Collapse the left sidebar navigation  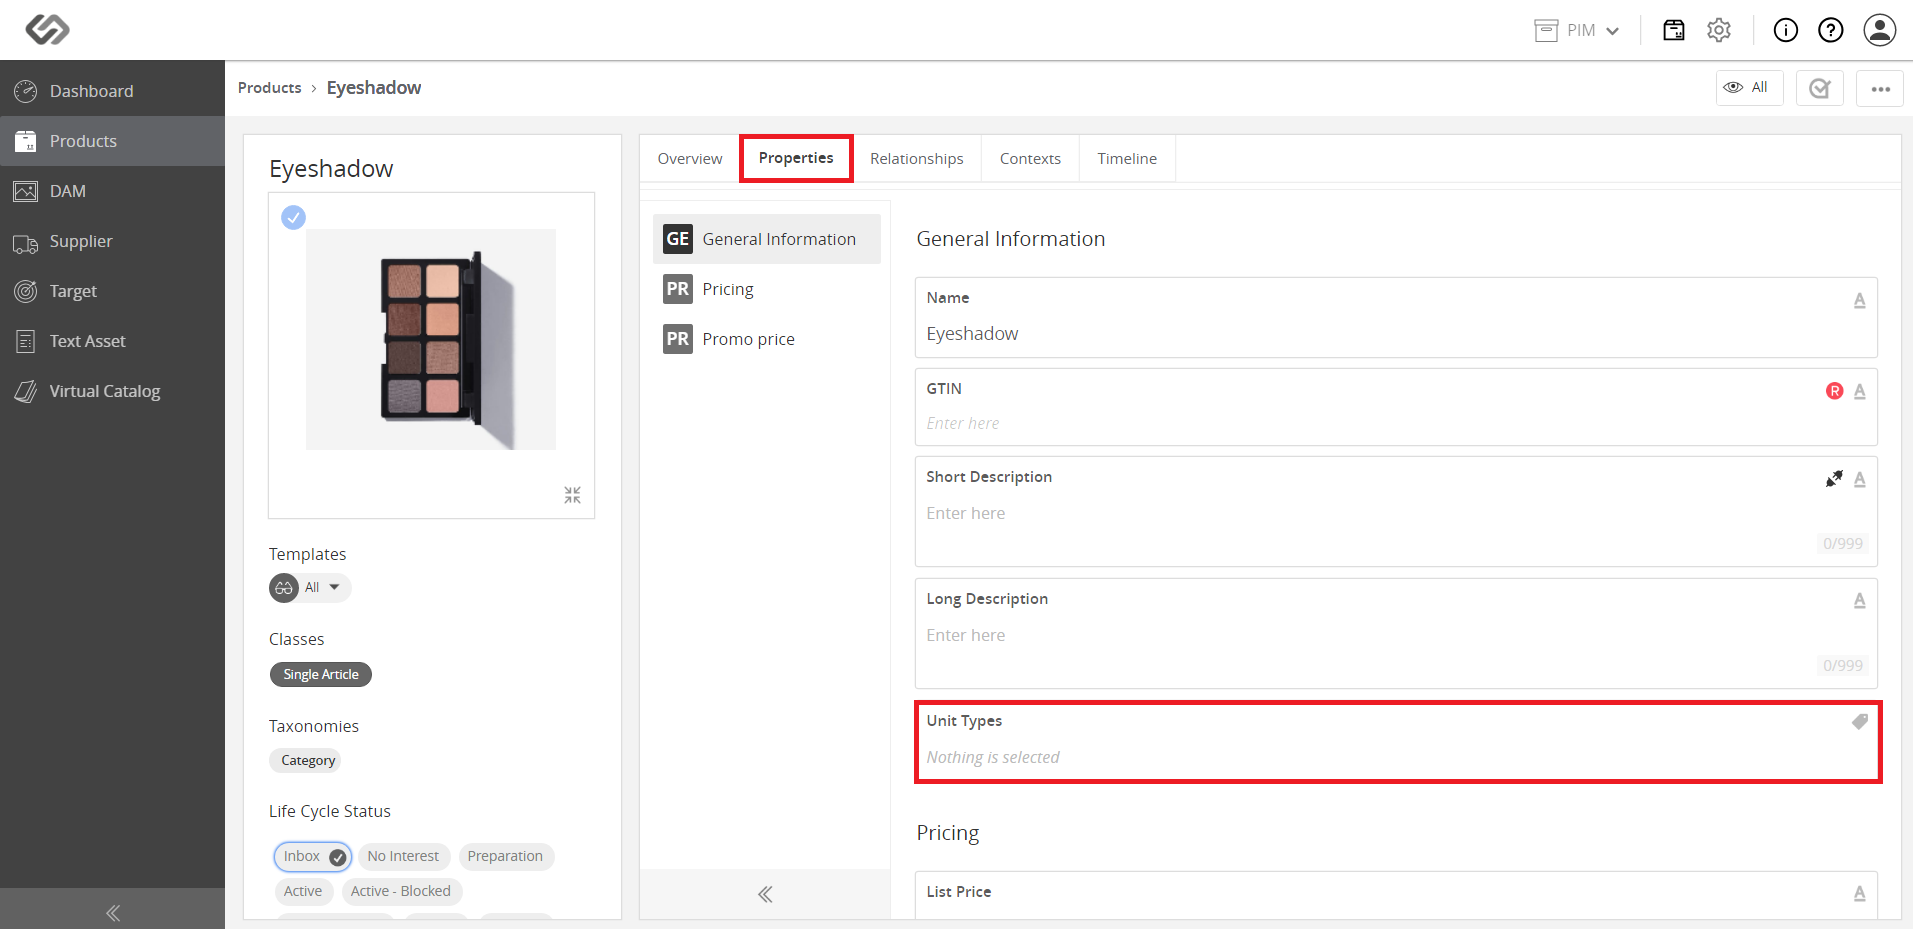tap(112, 912)
